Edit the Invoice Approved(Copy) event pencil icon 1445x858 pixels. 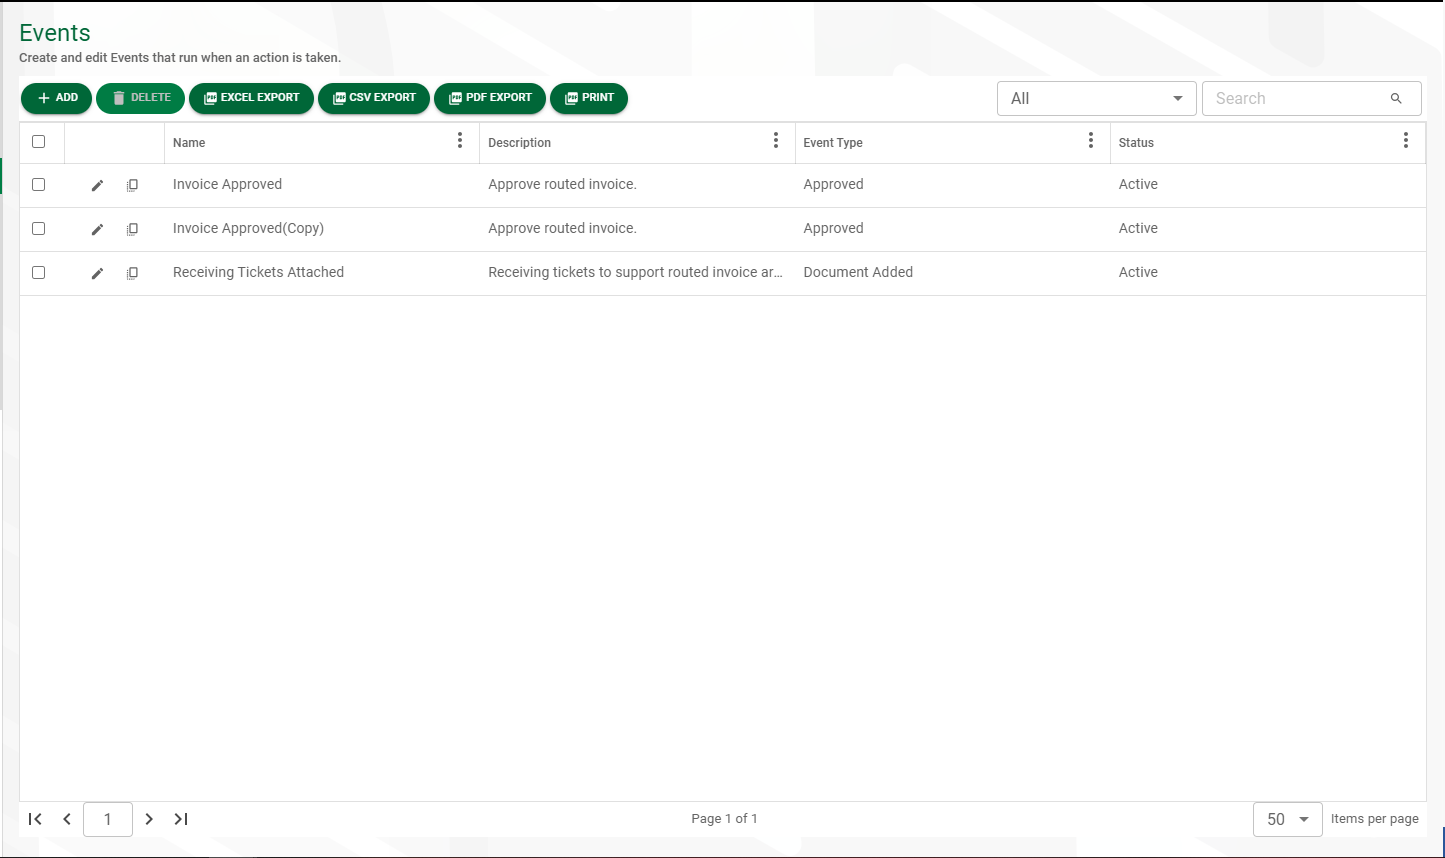pyautogui.click(x=97, y=229)
